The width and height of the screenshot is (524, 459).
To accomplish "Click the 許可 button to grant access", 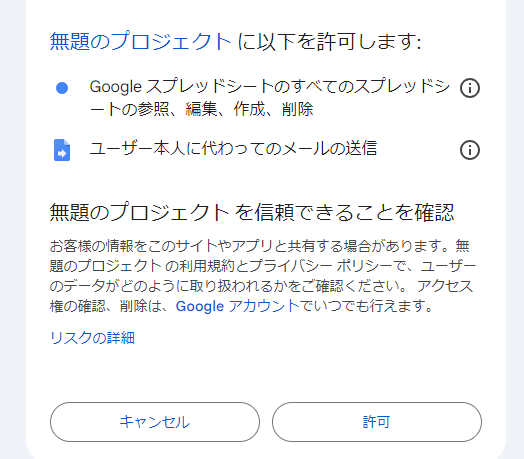I will click(x=377, y=422).
